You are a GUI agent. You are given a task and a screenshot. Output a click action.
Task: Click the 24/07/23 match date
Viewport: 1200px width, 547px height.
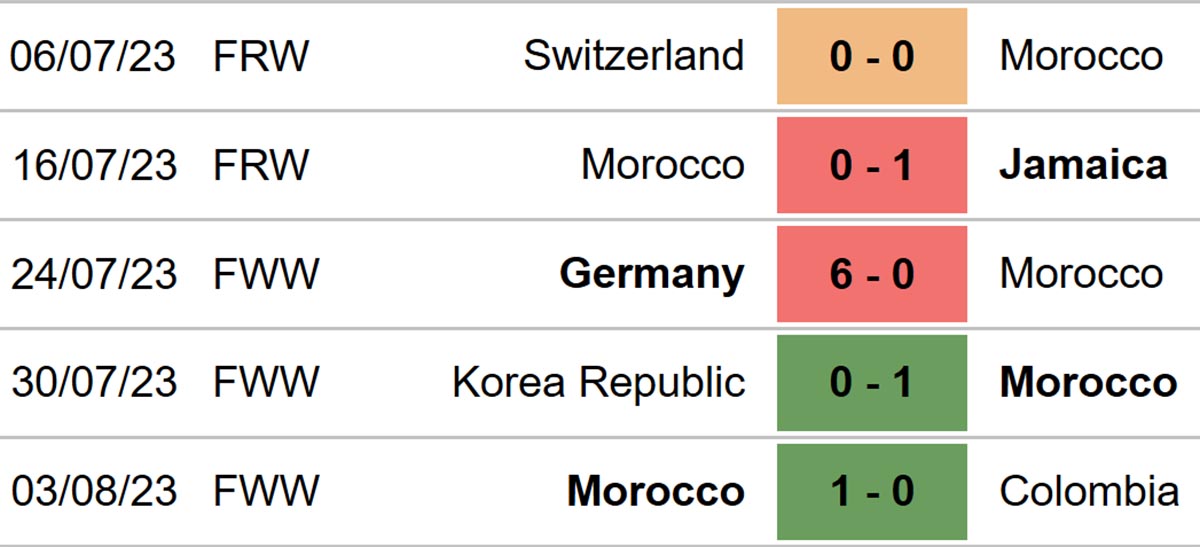coord(94,274)
